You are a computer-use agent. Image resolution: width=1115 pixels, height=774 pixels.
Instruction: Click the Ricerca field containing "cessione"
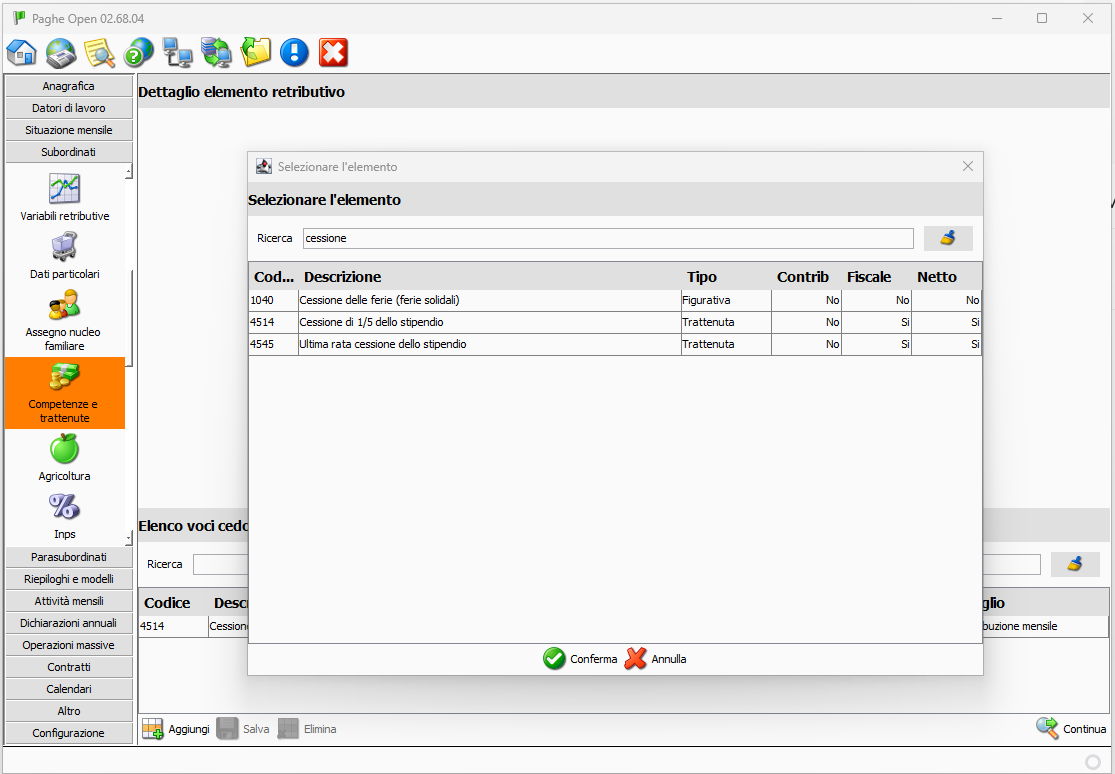tap(608, 239)
